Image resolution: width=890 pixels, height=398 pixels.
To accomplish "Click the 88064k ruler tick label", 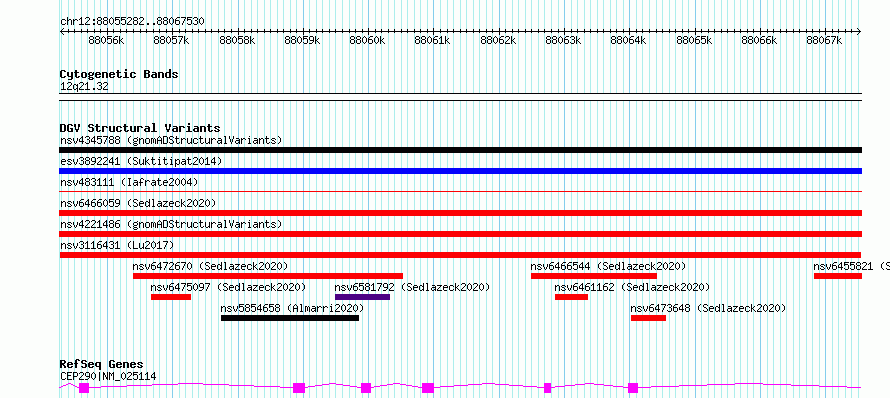I will [x=629, y=40].
